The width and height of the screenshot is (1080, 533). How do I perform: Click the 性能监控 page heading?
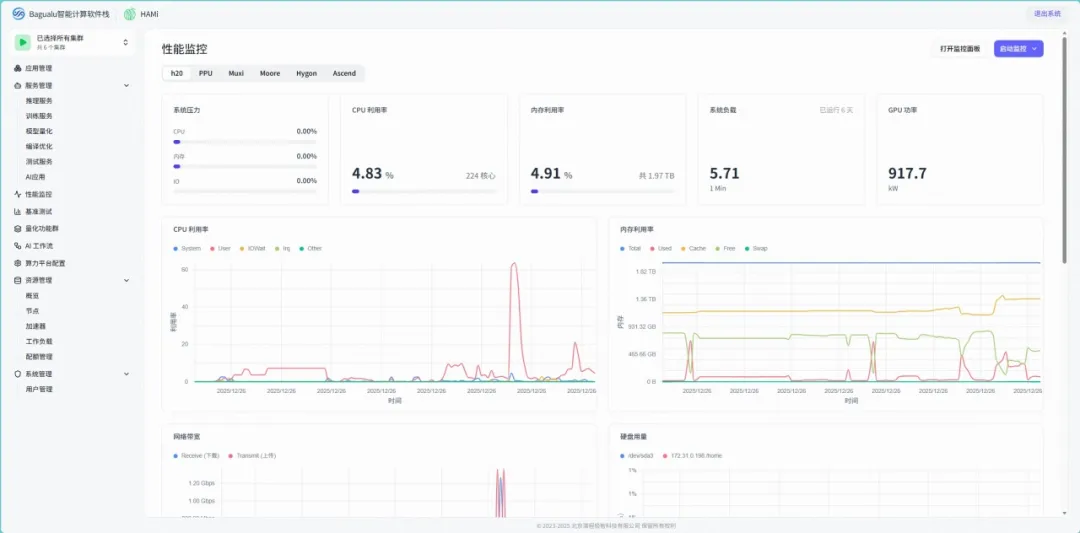tap(185, 49)
